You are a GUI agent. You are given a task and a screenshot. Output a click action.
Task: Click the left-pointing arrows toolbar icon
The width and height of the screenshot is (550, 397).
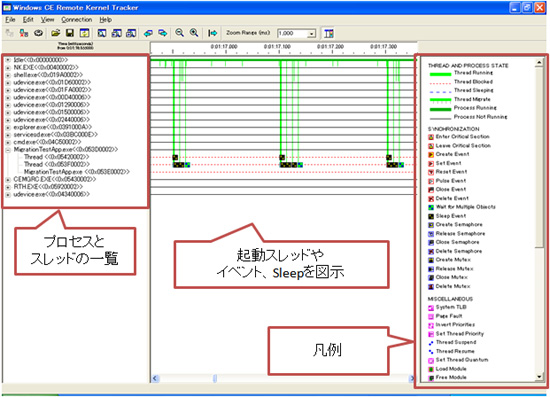[x=148, y=33]
